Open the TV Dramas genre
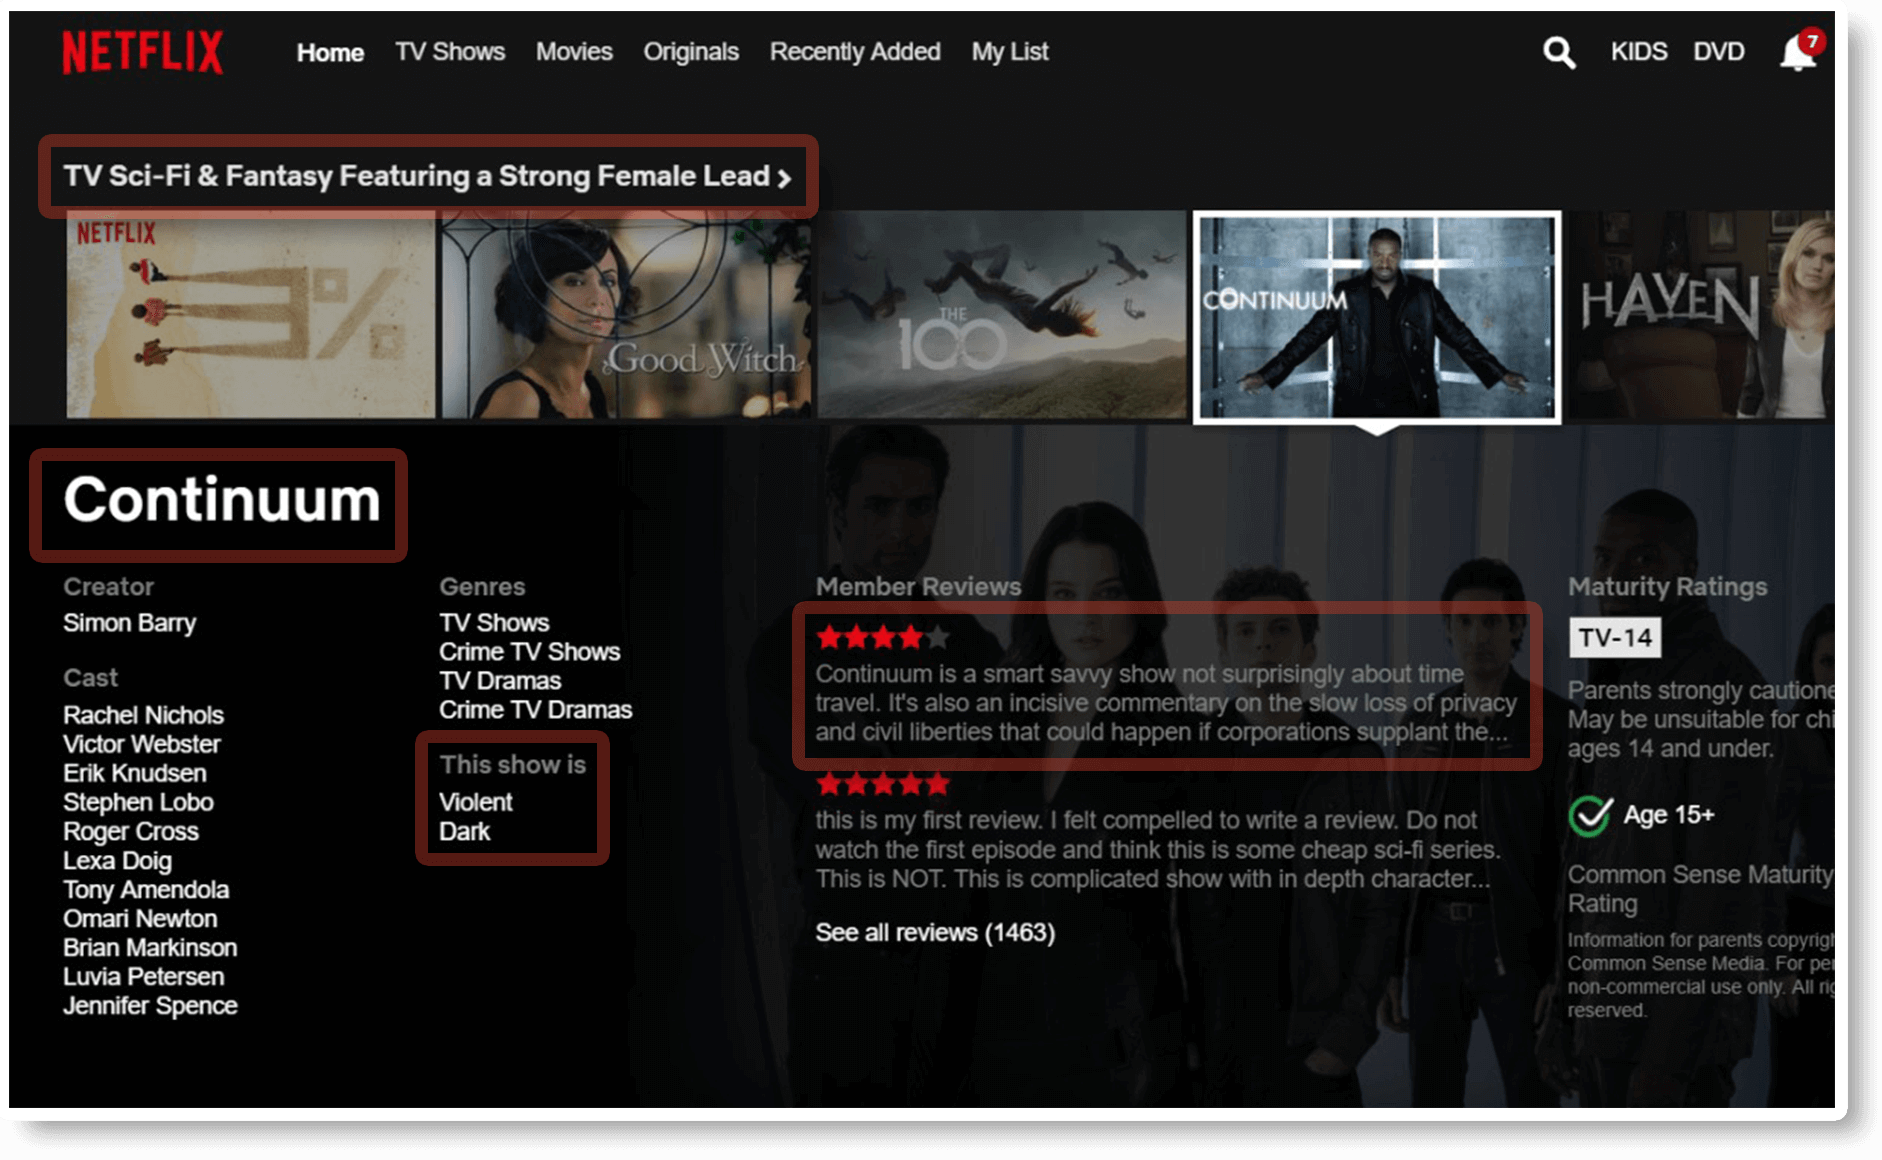 500,681
